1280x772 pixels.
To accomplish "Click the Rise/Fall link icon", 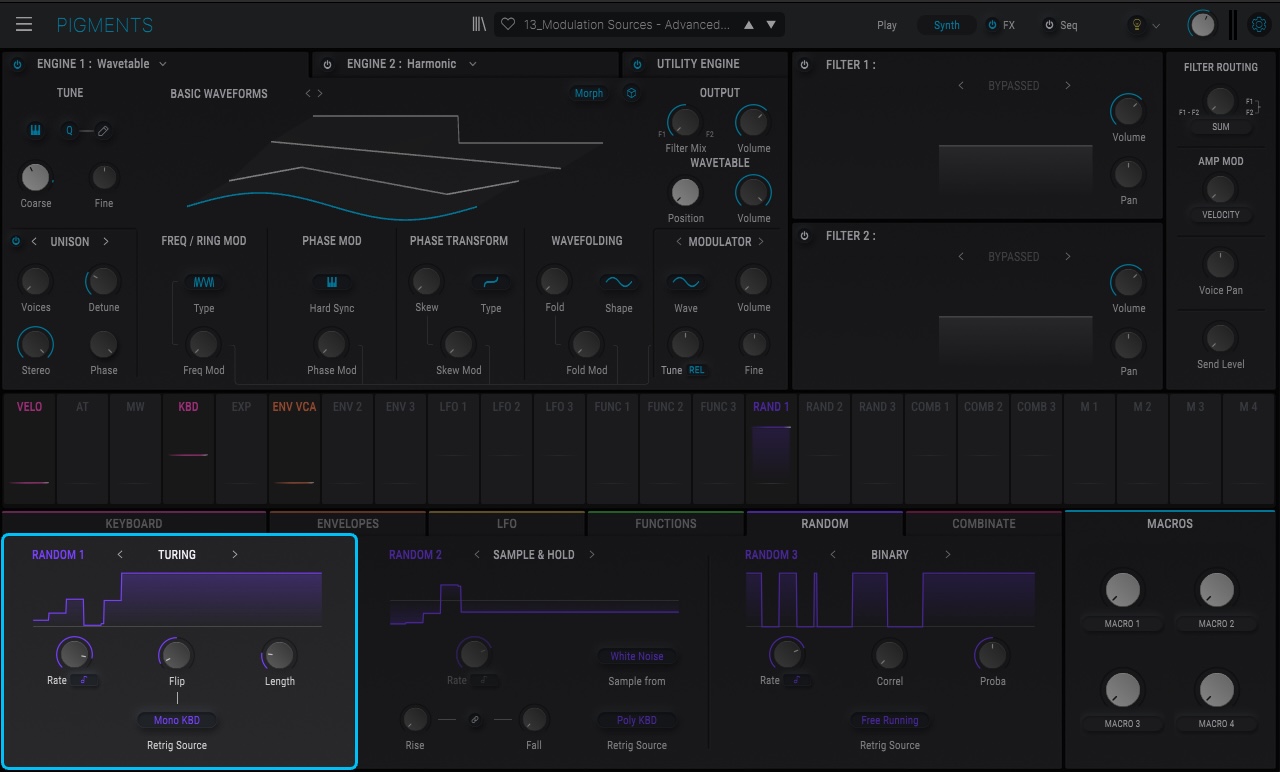I will point(475,719).
